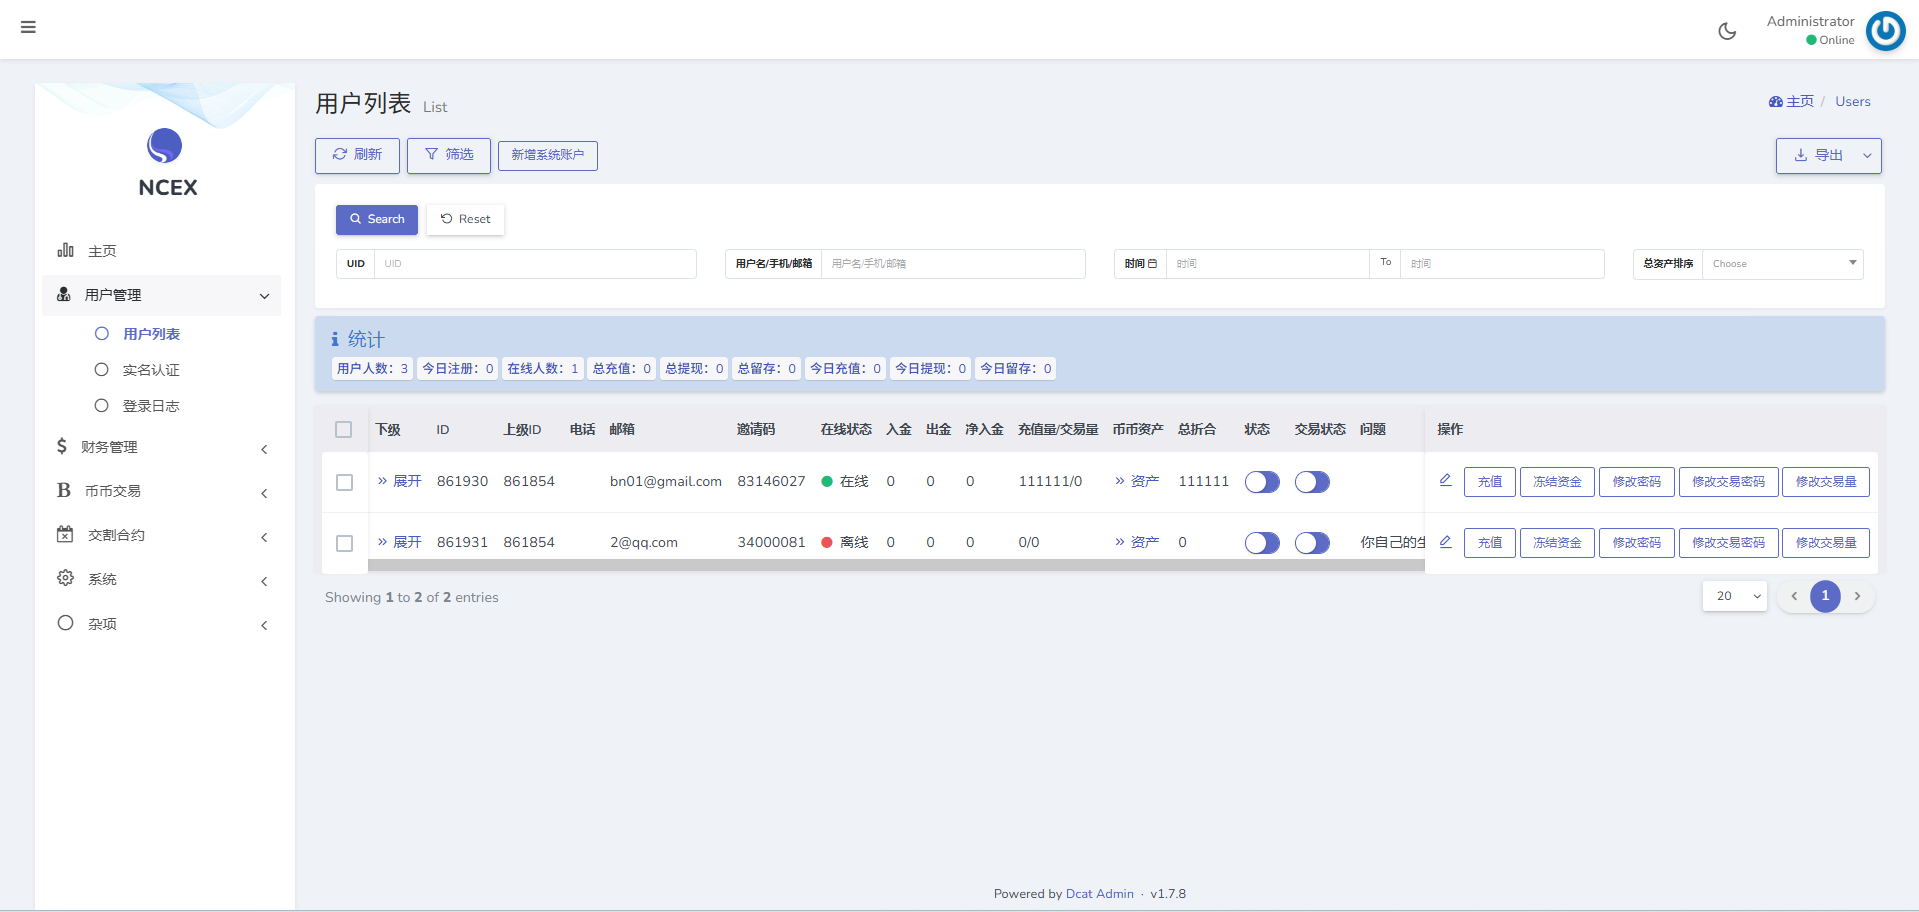Click the 币币交易 bitcoin icon
Viewport: 1919px width, 912px height.
point(64,490)
